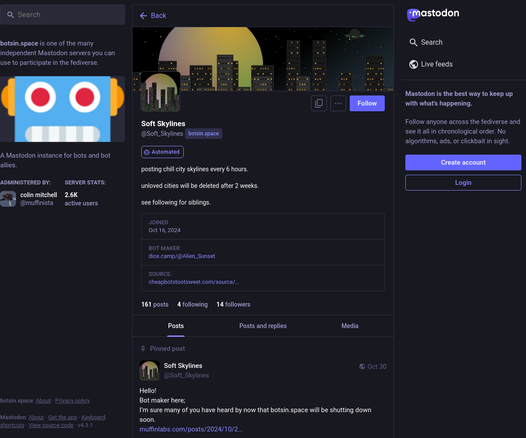
Task: Copy profile link with the copy icon button
Action: (x=319, y=103)
